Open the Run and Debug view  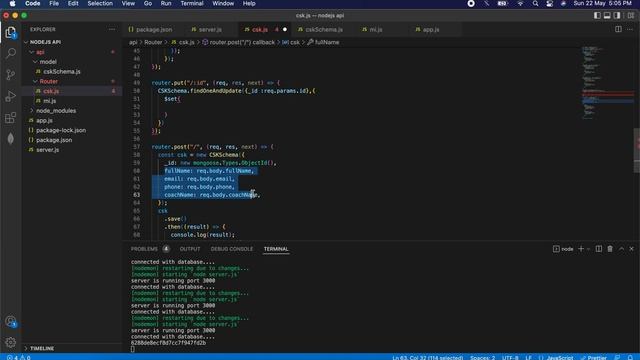pos(11,96)
